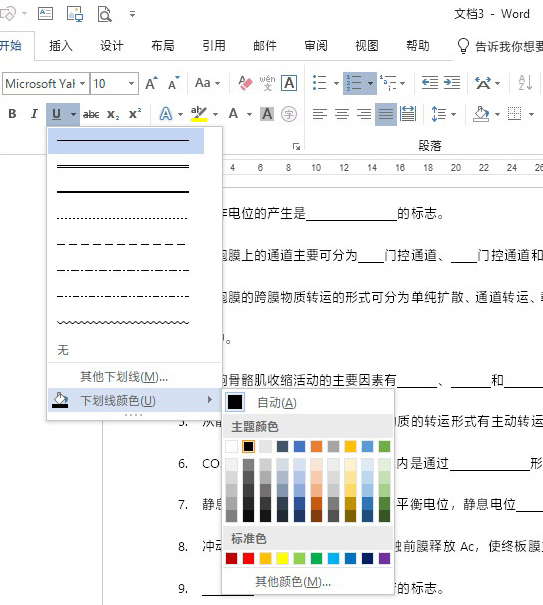Expand the Underline style dropdown arrow
Viewport: 543px width, 605px height.
click(73, 114)
